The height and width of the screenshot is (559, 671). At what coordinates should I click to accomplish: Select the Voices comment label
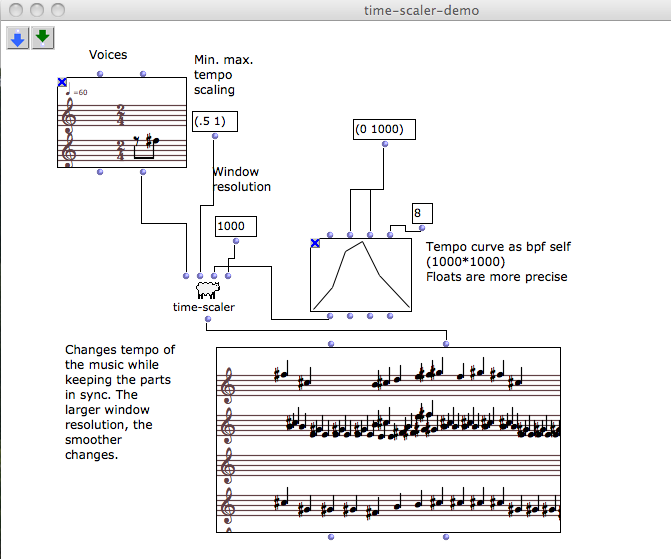click(108, 55)
